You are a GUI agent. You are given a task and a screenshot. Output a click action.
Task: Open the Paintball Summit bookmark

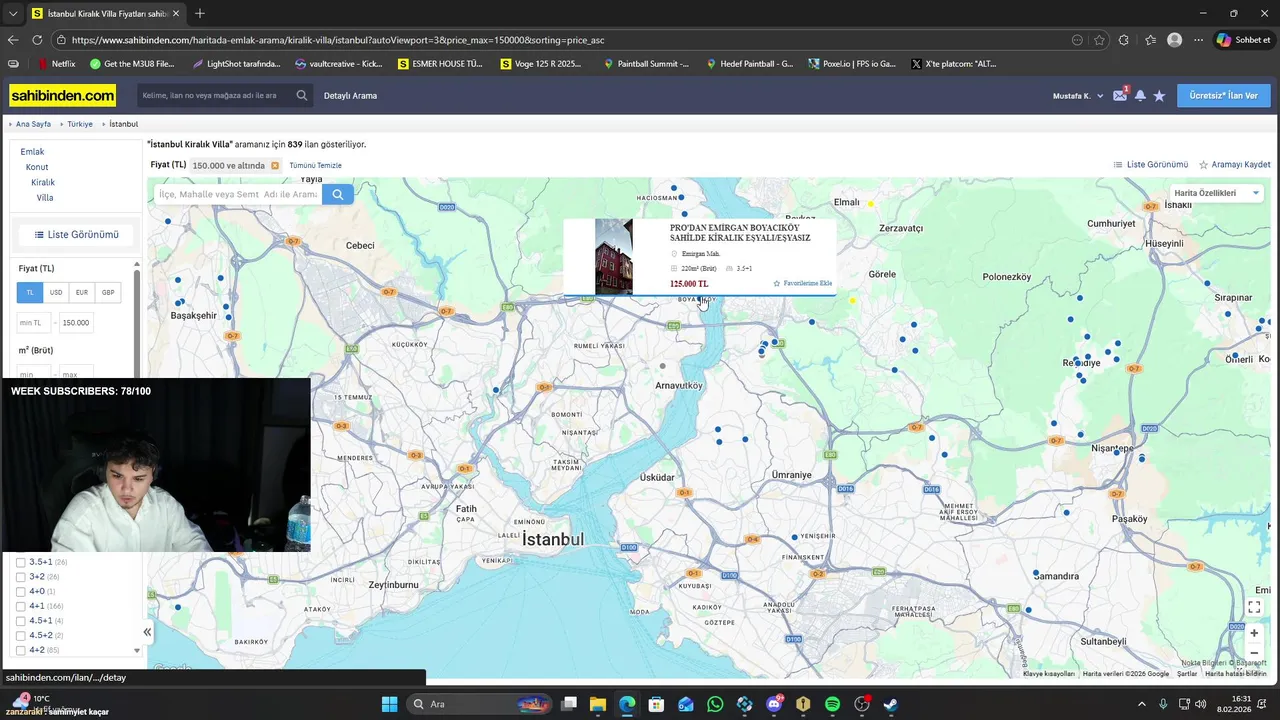click(646, 64)
